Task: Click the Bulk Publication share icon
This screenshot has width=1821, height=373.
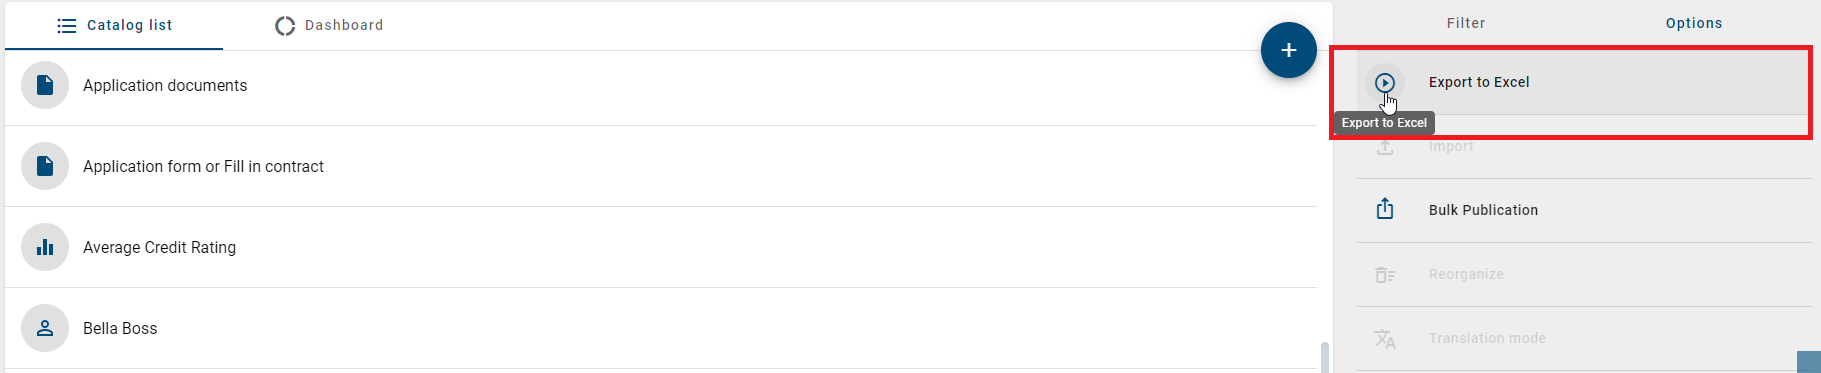Action: pos(1385,209)
